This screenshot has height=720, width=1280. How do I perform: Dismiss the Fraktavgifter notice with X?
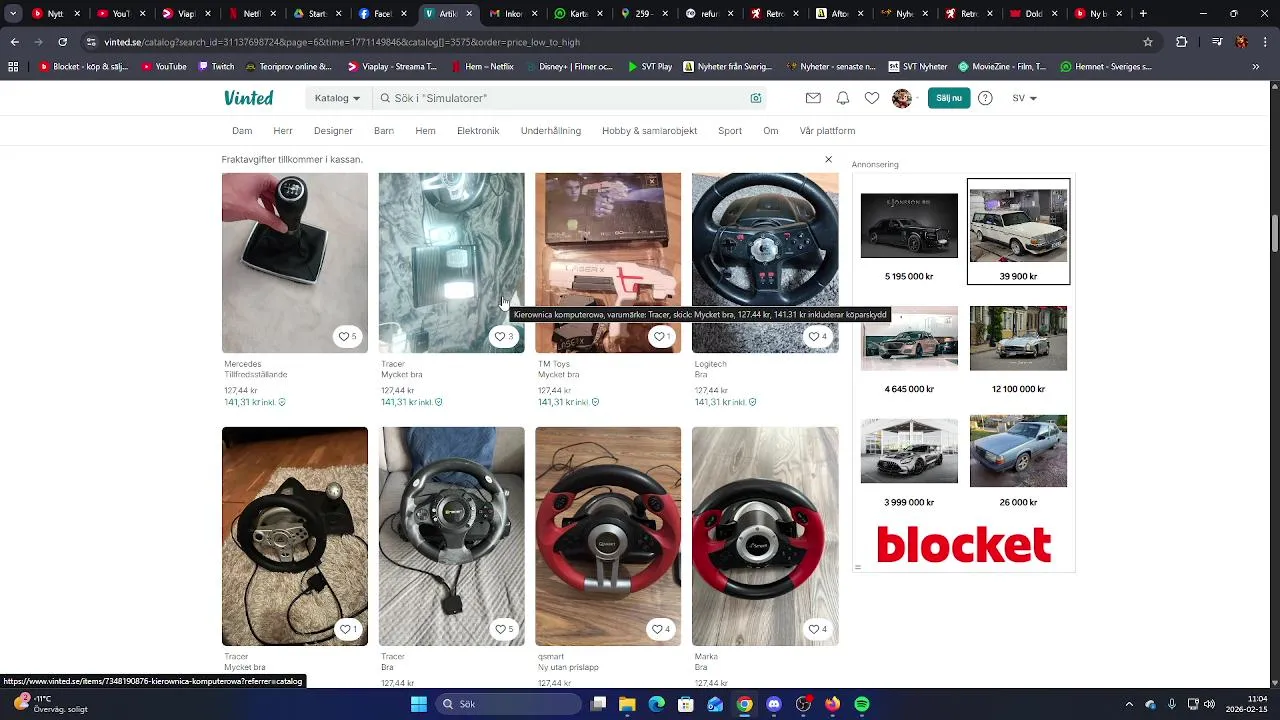tap(828, 160)
